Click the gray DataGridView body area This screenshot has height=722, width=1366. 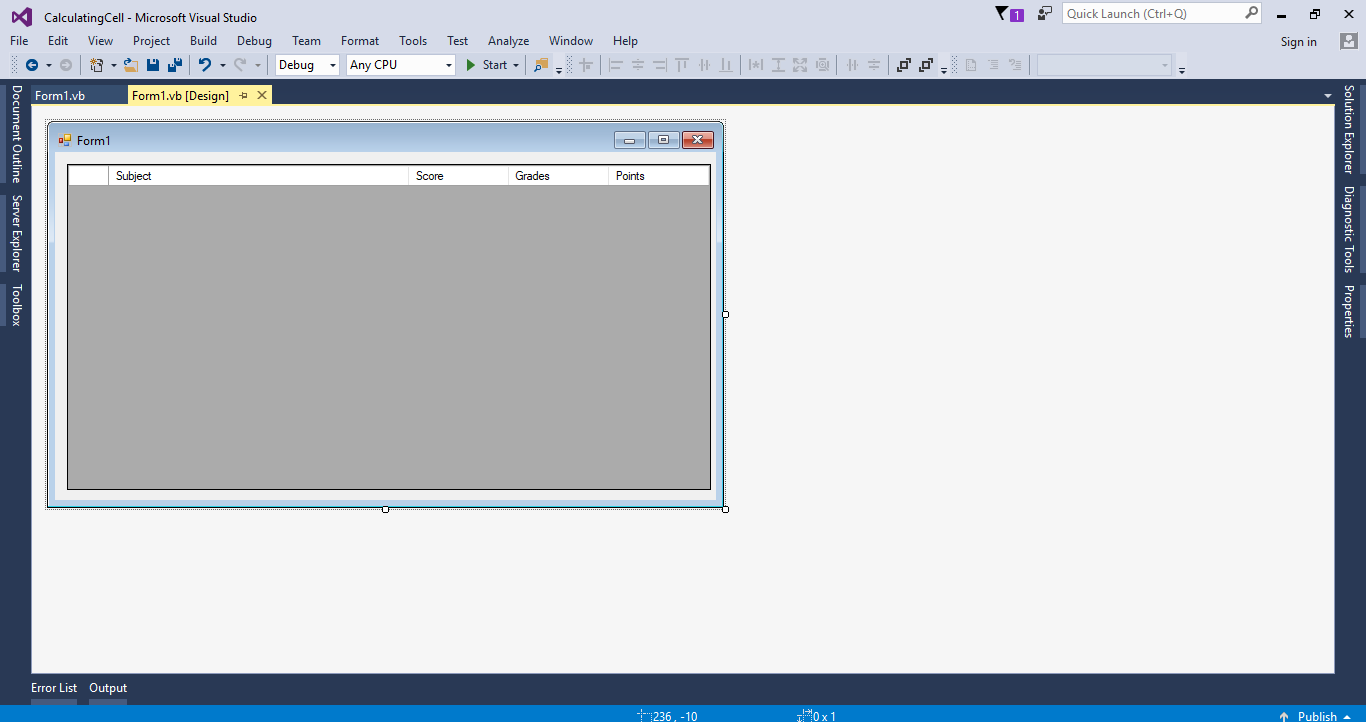tap(388, 337)
